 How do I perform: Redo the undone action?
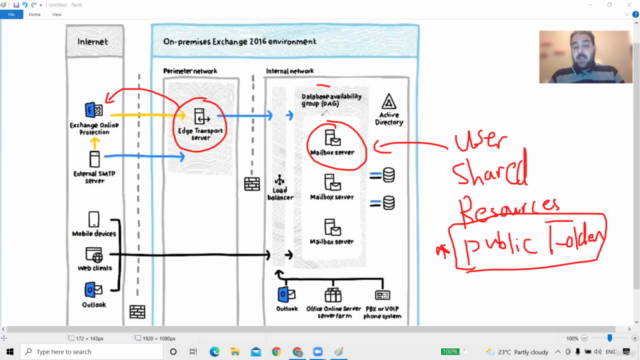(x=33, y=5)
